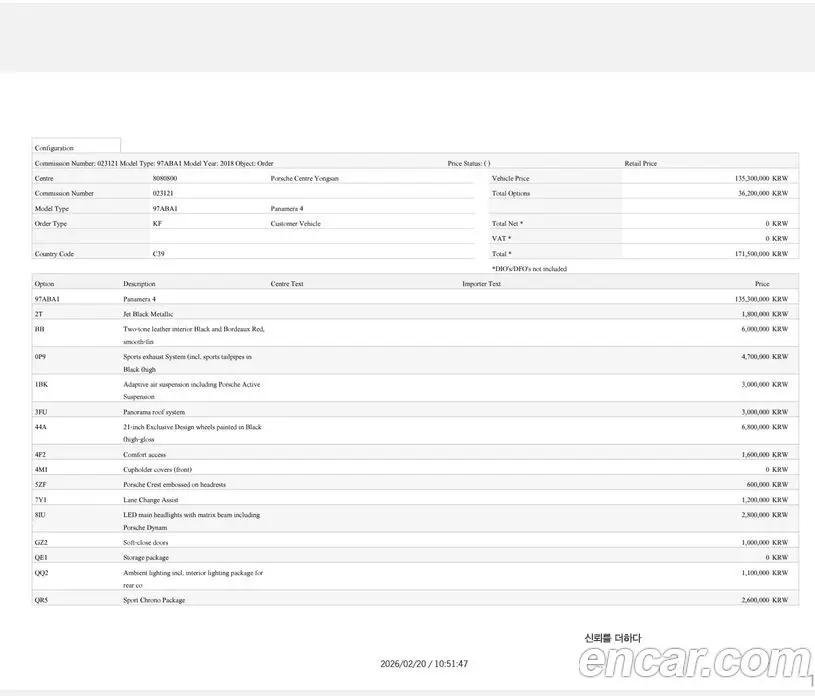Click the "Vehicle Price" label
This screenshot has width=815, height=696.
[x=510, y=178]
